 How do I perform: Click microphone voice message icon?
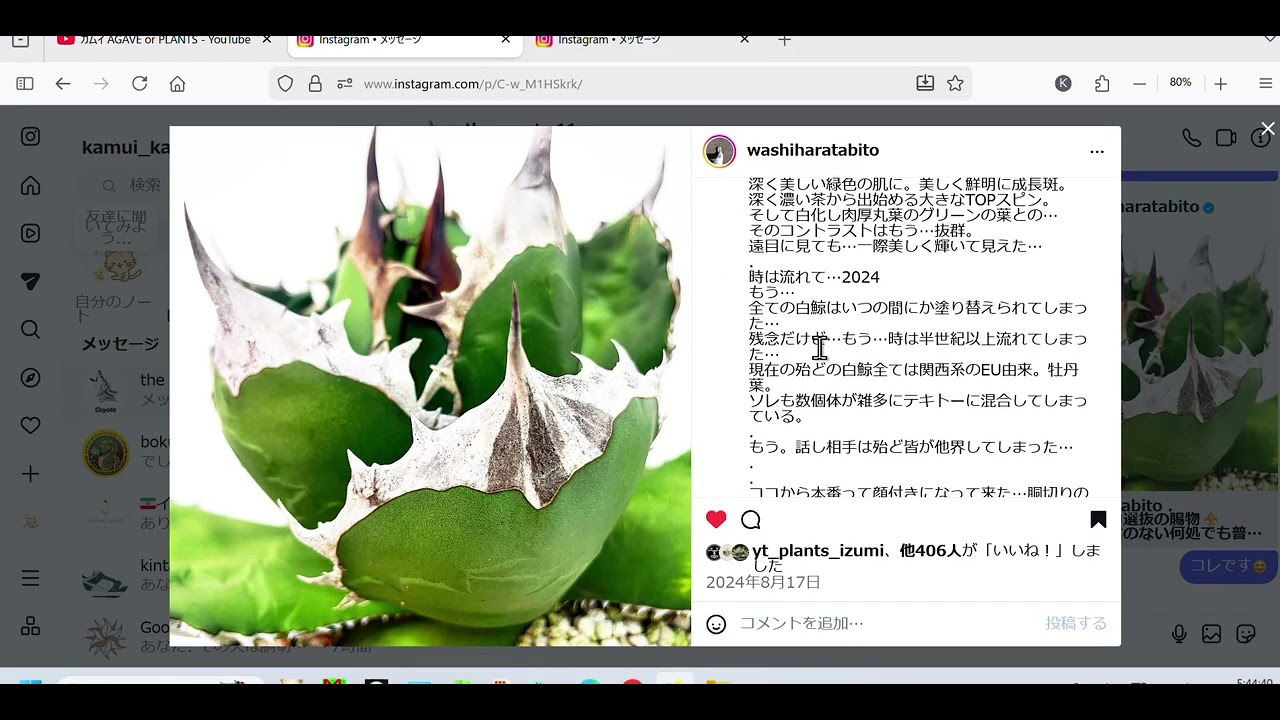coord(1180,633)
